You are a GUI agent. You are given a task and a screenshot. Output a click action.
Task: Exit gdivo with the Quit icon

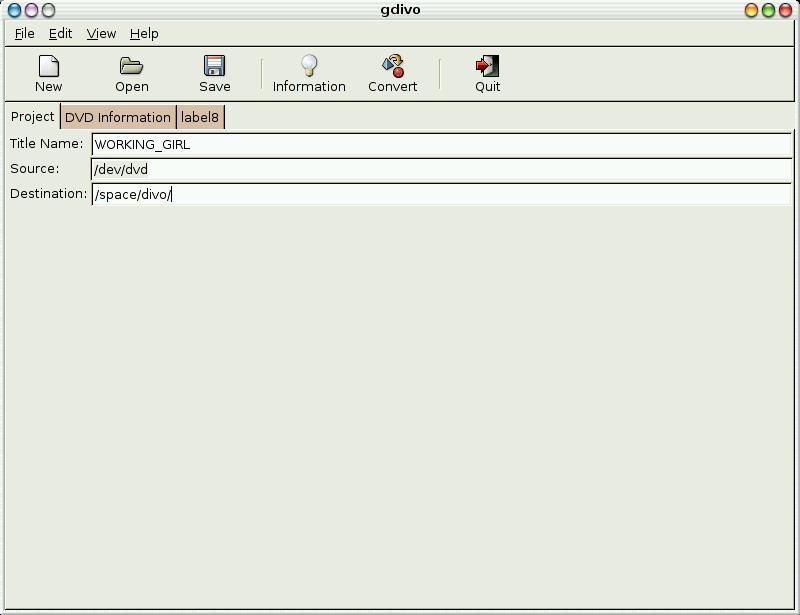tap(487, 66)
